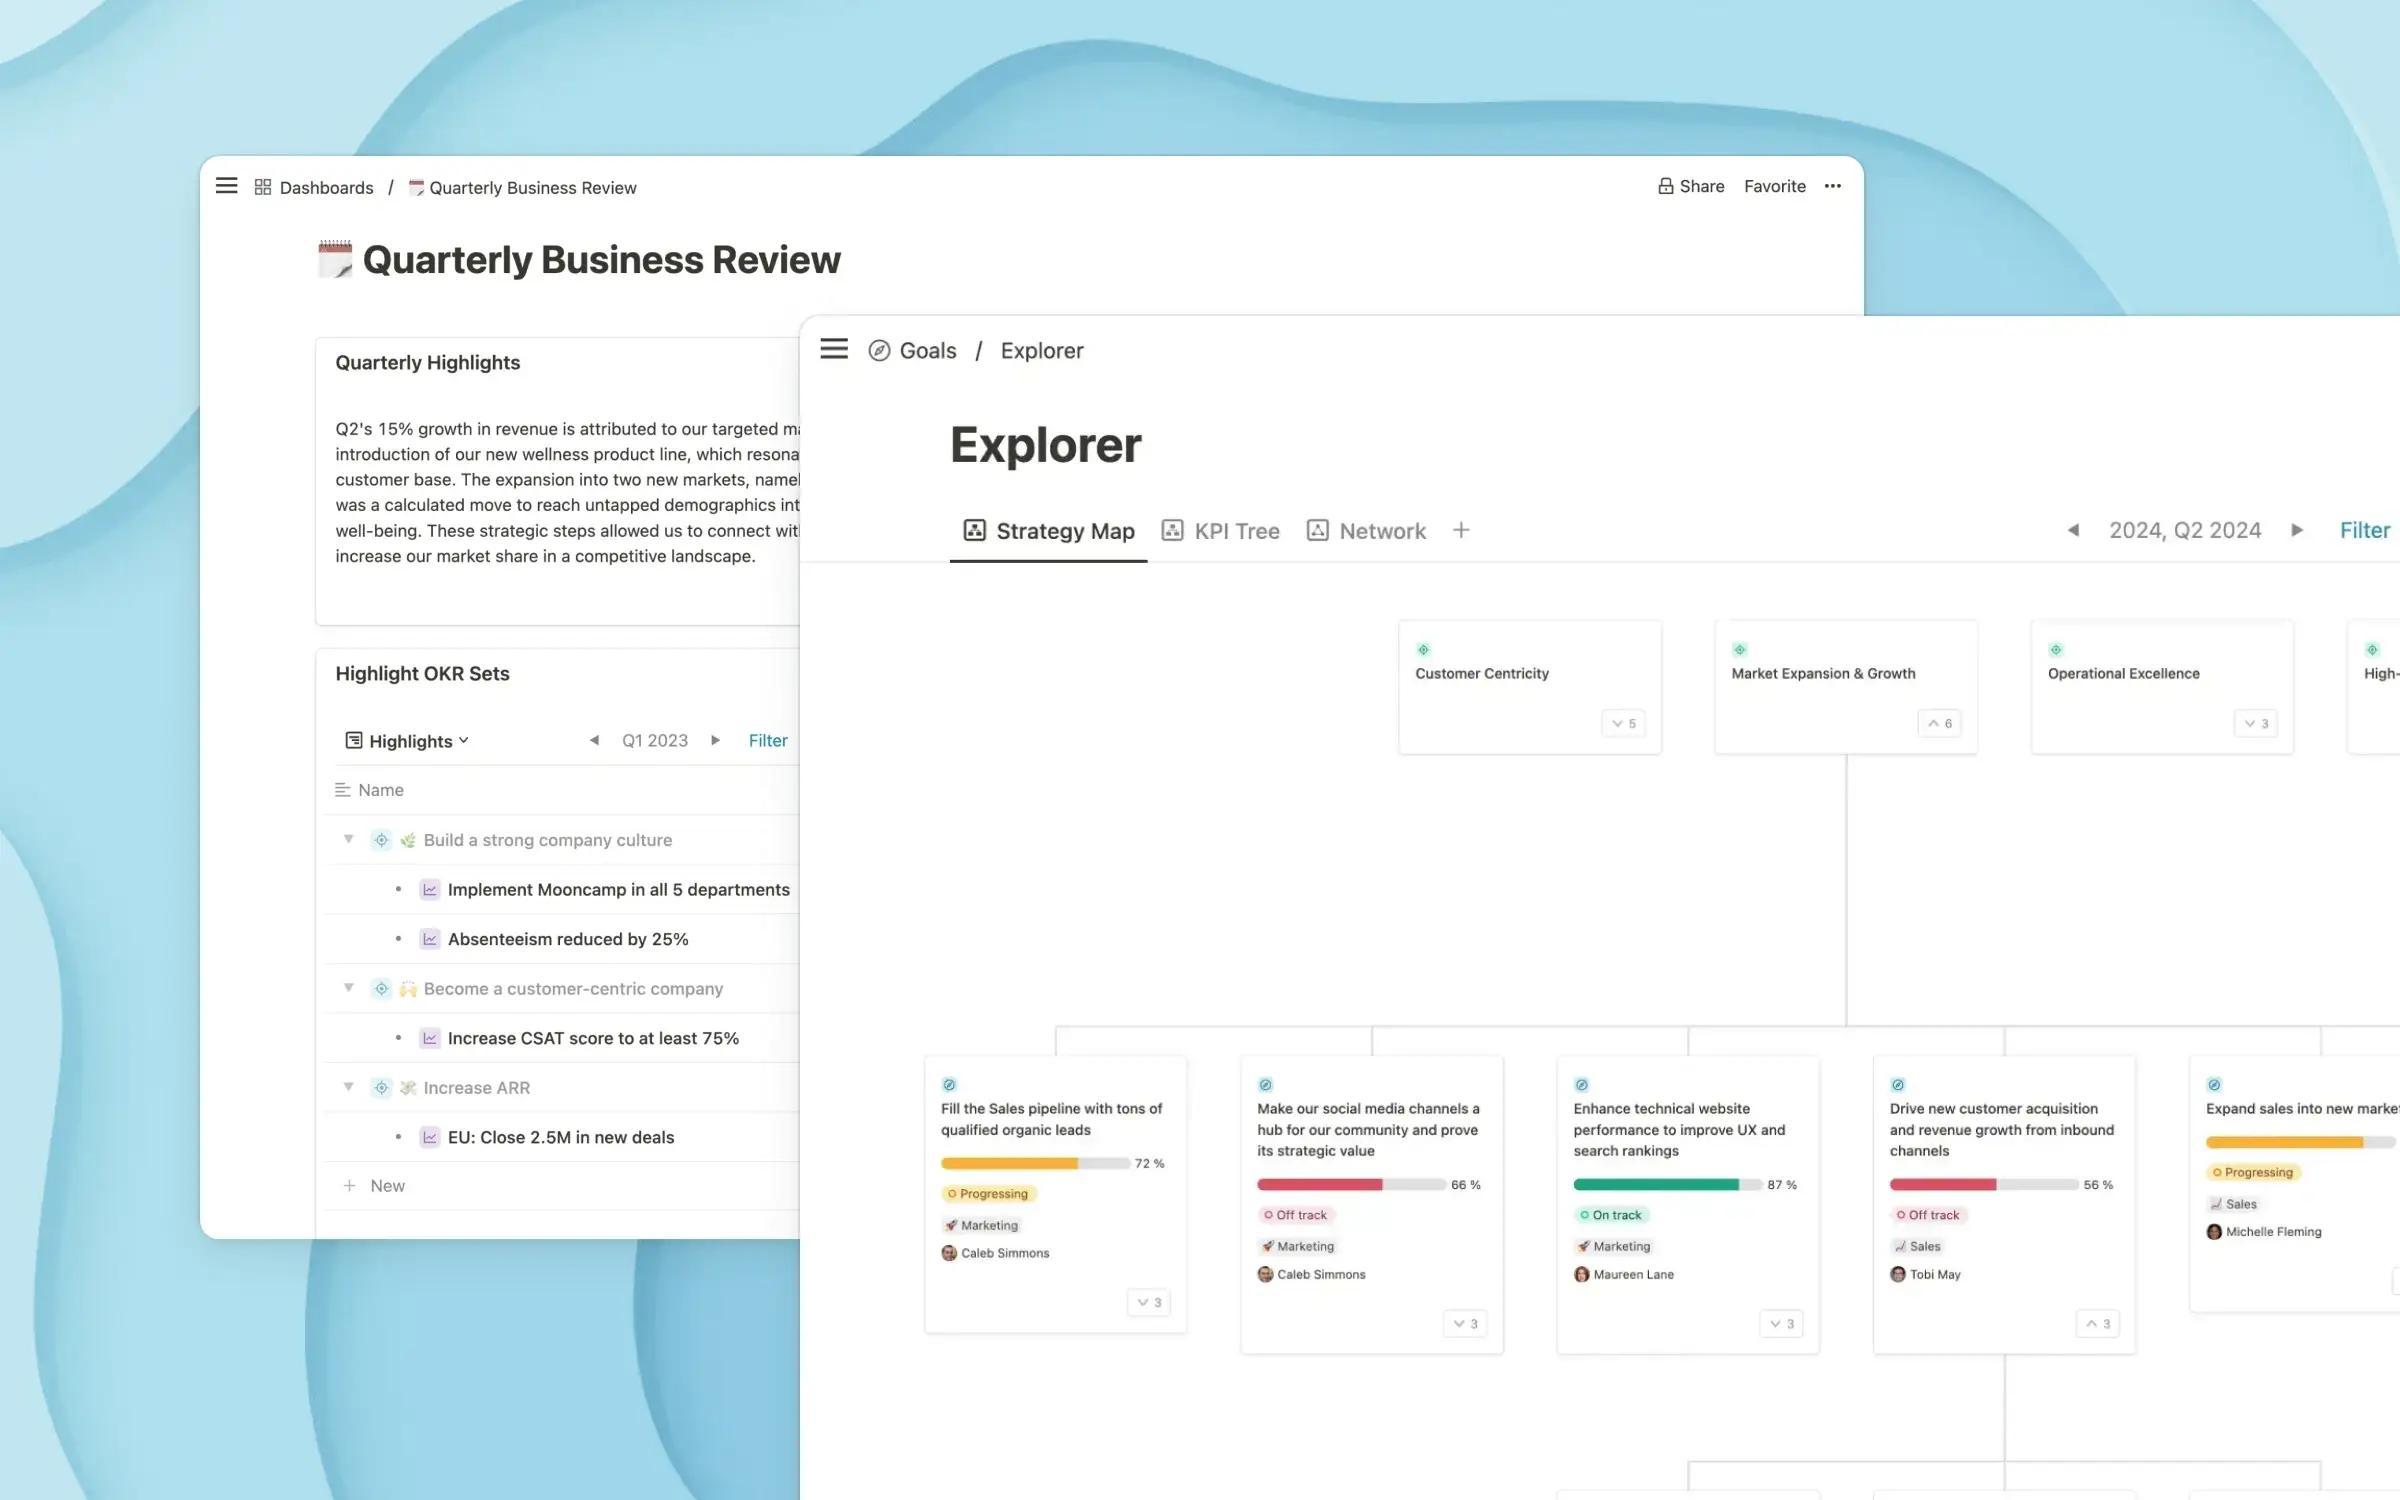
Task: Click the overflow menu three-dot icon
Action: click(1833, 185)
